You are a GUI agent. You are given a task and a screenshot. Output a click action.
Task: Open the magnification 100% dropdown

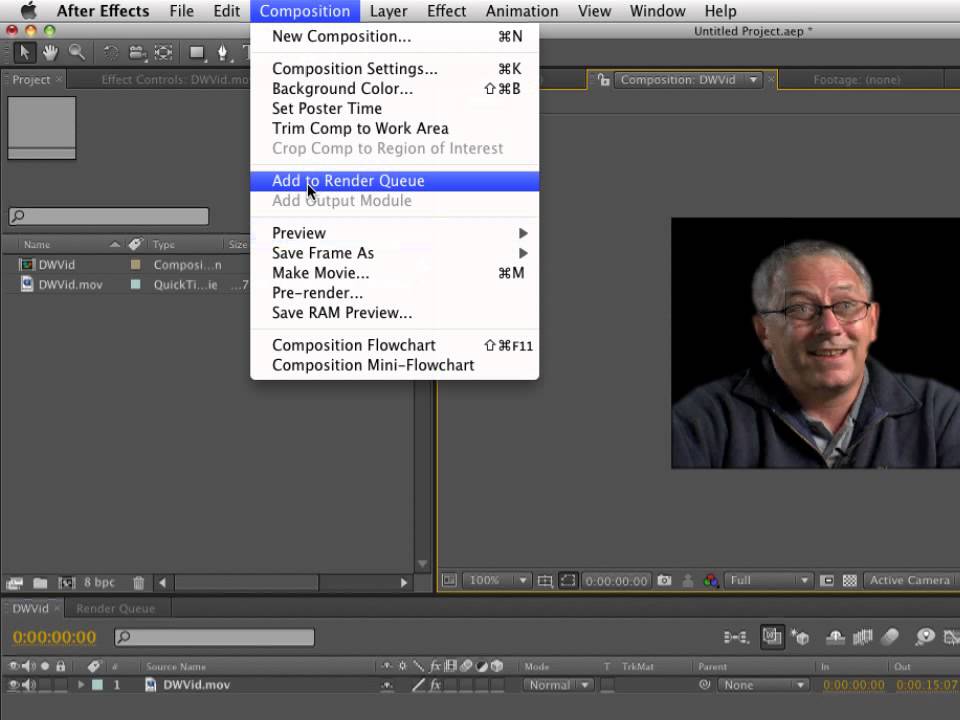(496, 580)
